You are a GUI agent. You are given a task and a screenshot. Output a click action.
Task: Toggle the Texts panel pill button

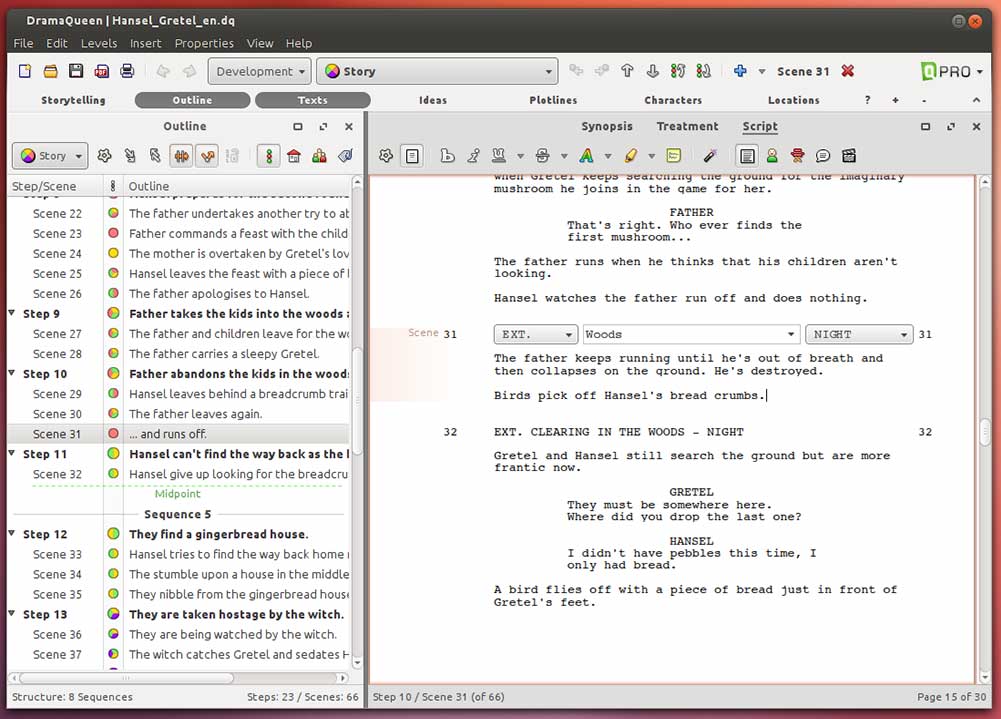point(312,100)
